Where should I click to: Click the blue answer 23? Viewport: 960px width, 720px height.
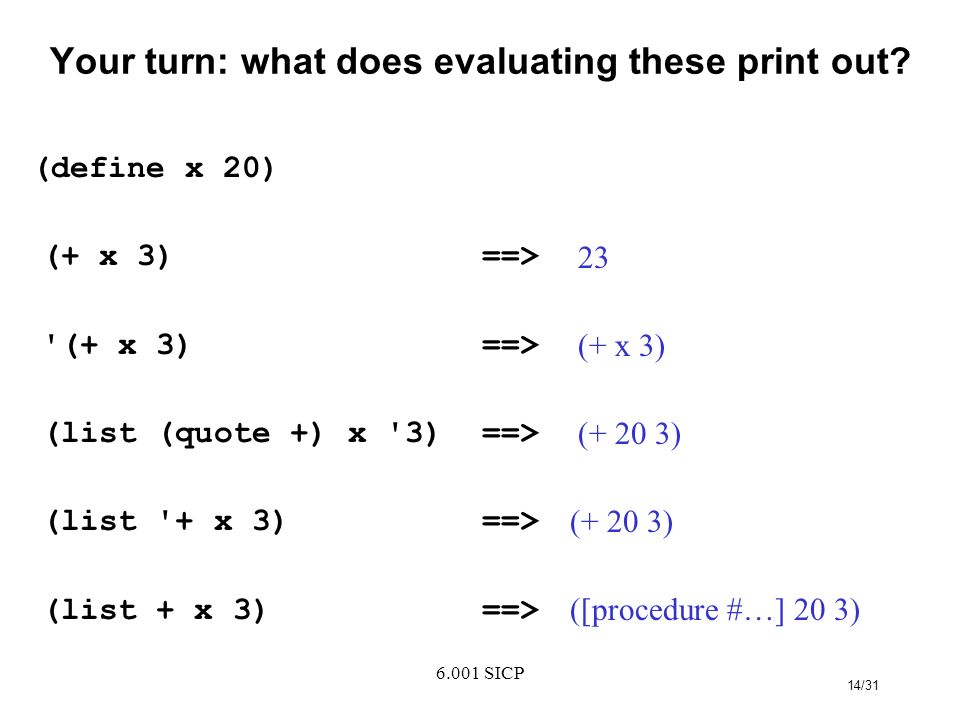click(593, 258)
